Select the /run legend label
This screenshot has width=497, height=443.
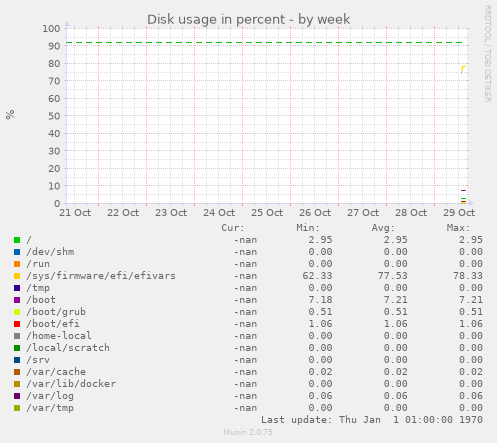(38, 264)
